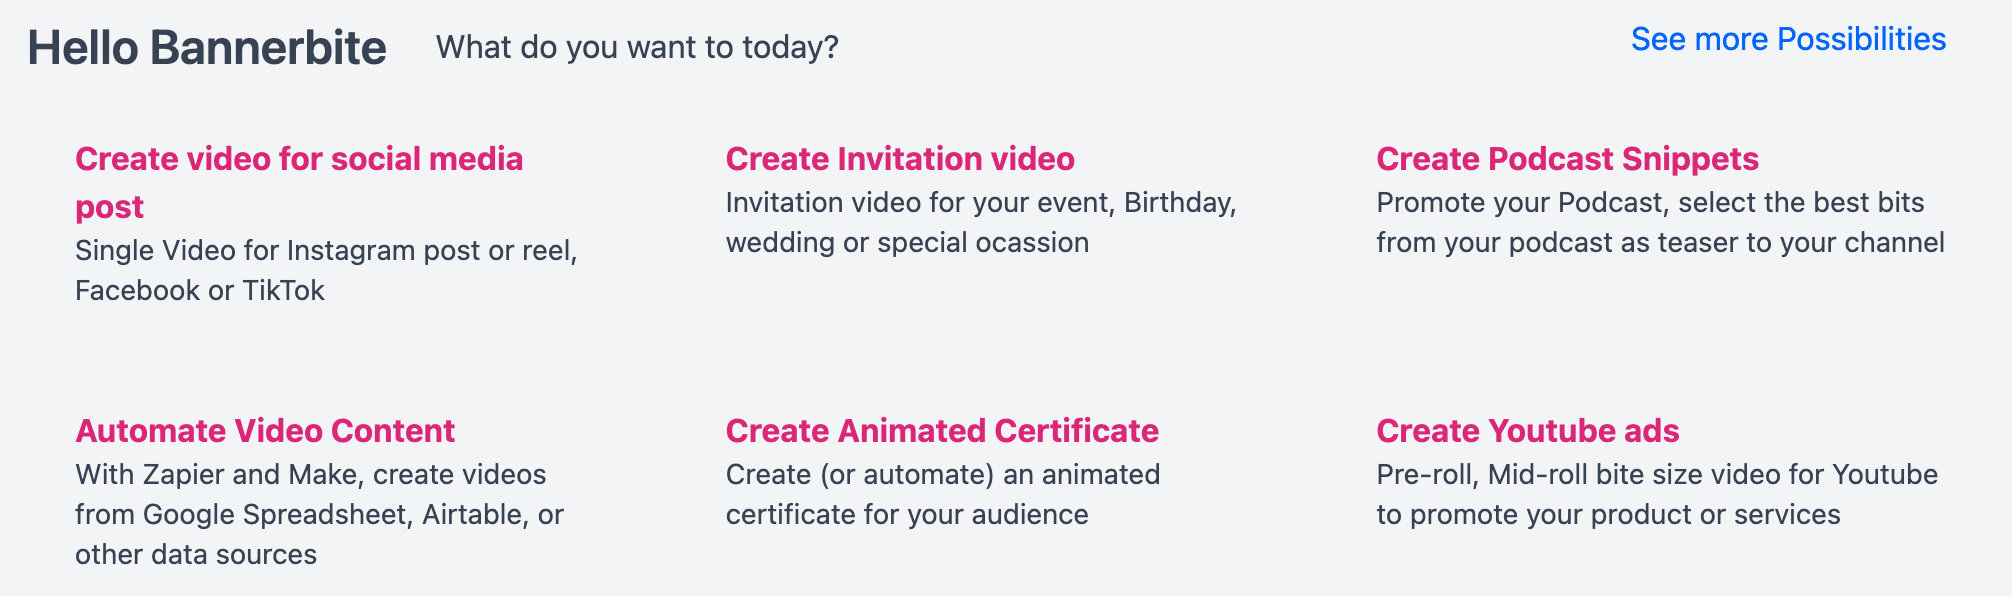Select Create Animated Certificate
The height and width of the screenshot is (596, 2012).
click(942, 431)
